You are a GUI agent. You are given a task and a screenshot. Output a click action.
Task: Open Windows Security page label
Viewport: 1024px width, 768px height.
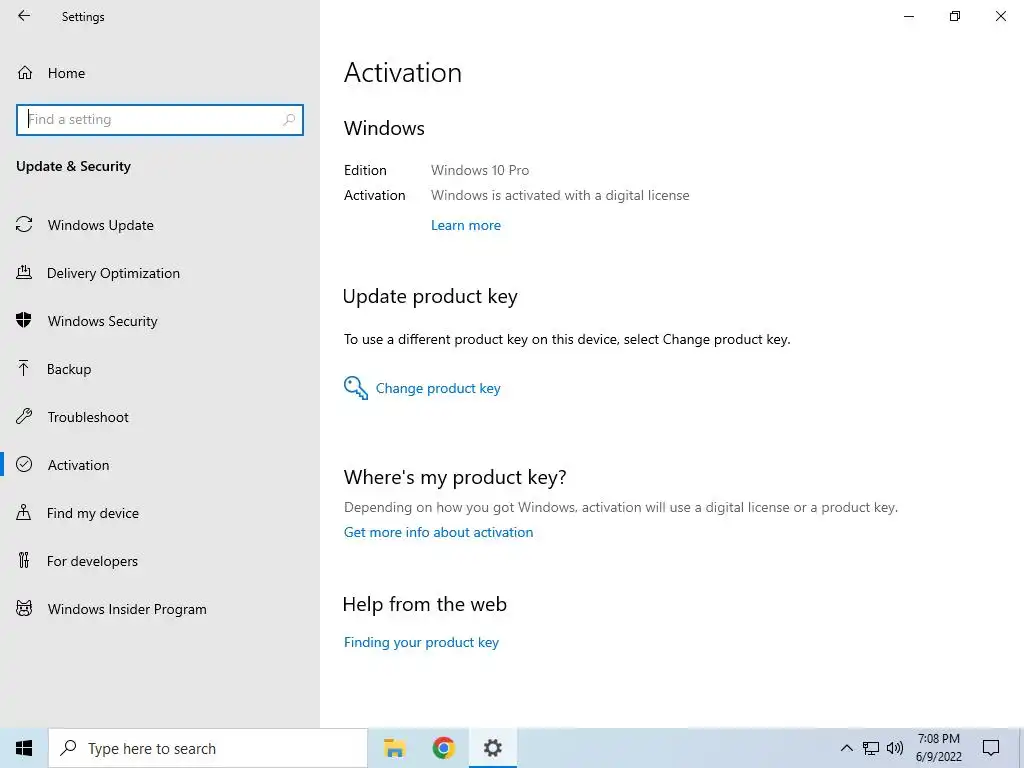point(103,321)
